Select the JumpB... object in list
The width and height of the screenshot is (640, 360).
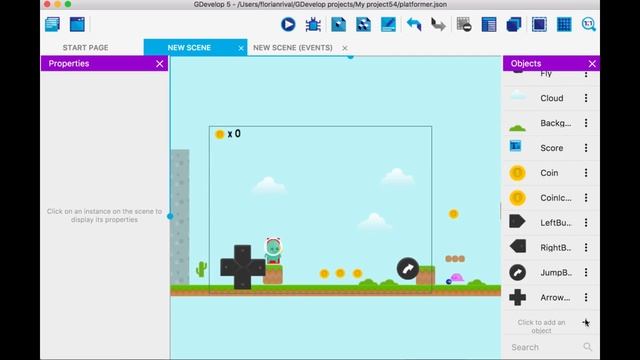pyautogui.click(x=551, y=272)
